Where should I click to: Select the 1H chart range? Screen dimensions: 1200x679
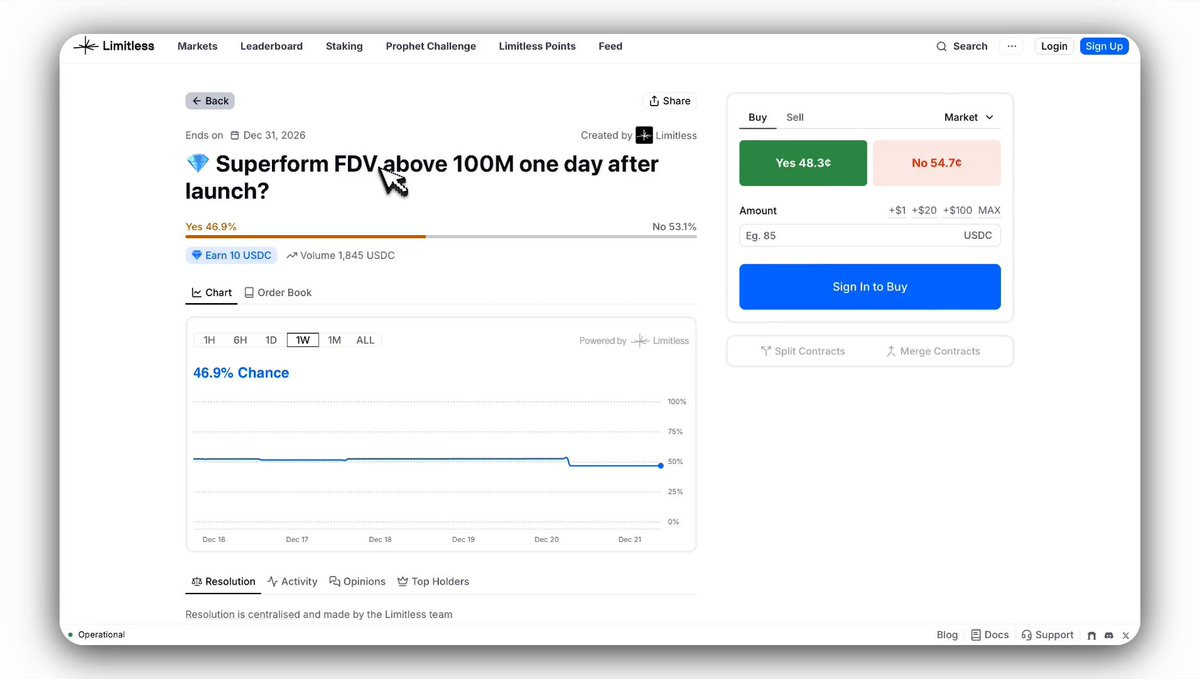pyautogui.click(x=209, y=340)
